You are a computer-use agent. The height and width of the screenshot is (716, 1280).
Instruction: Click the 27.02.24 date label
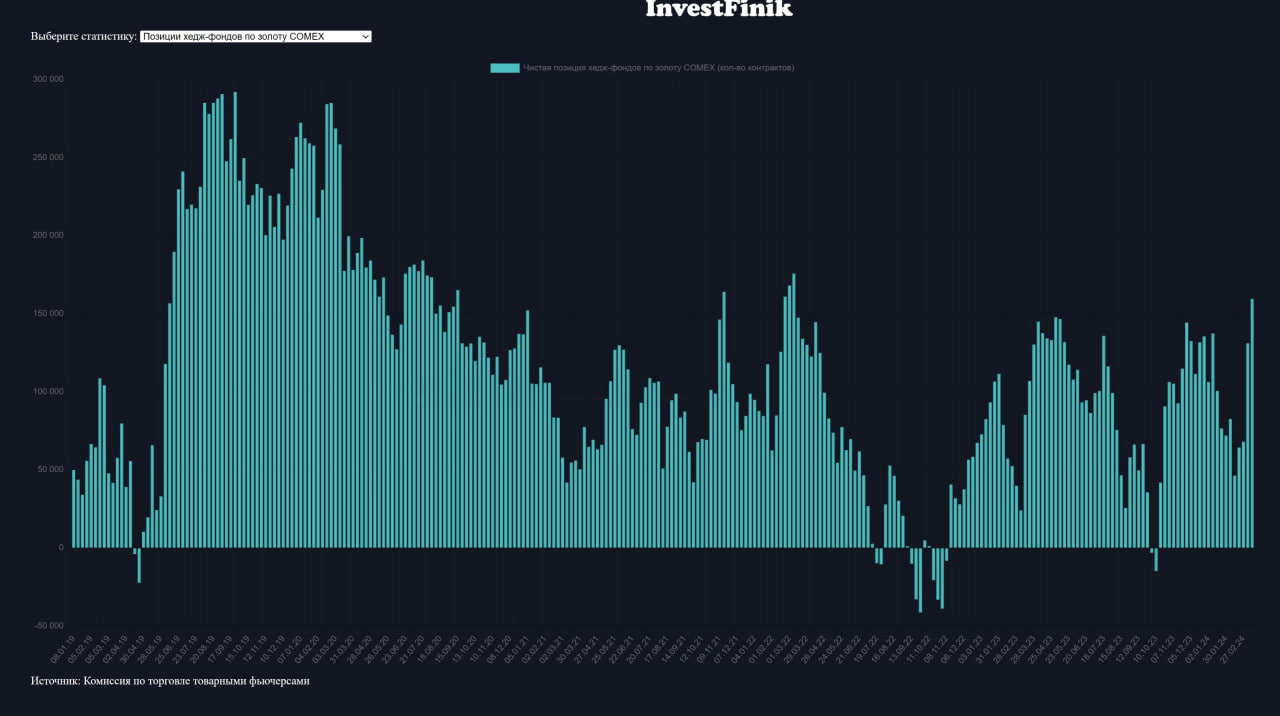pyautogui.click(x=1233, y=648)
